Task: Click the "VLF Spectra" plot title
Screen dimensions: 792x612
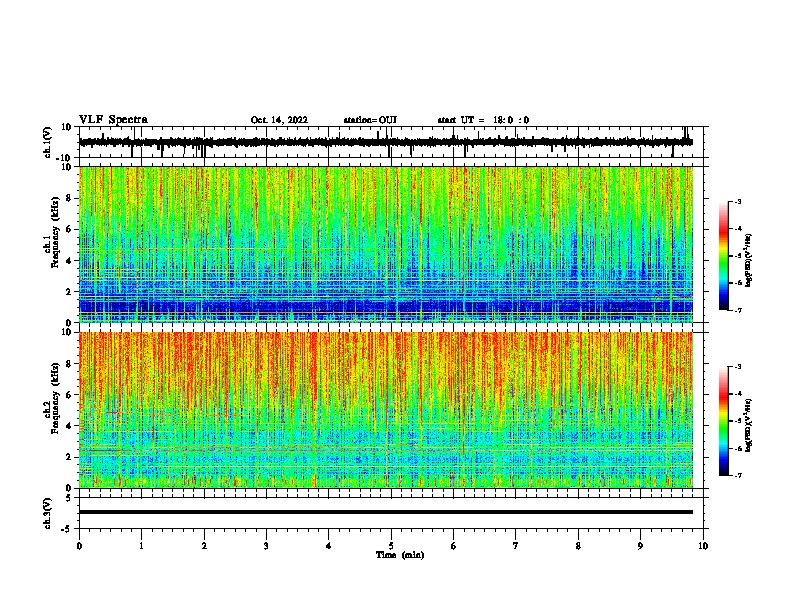Action: [x=113, y=120]
